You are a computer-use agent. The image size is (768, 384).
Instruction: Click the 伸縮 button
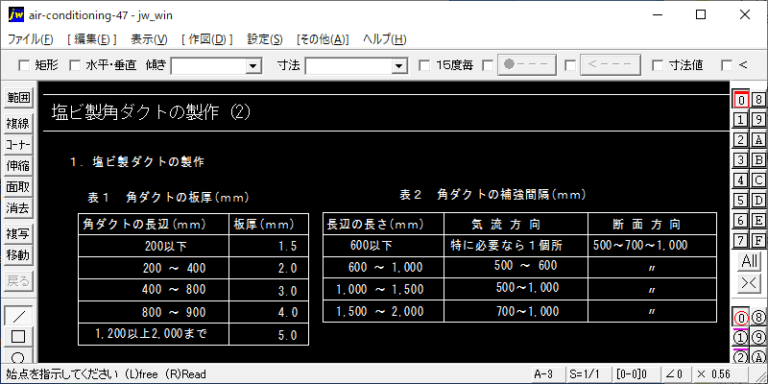pyautogui.click(x=18, y=166)
